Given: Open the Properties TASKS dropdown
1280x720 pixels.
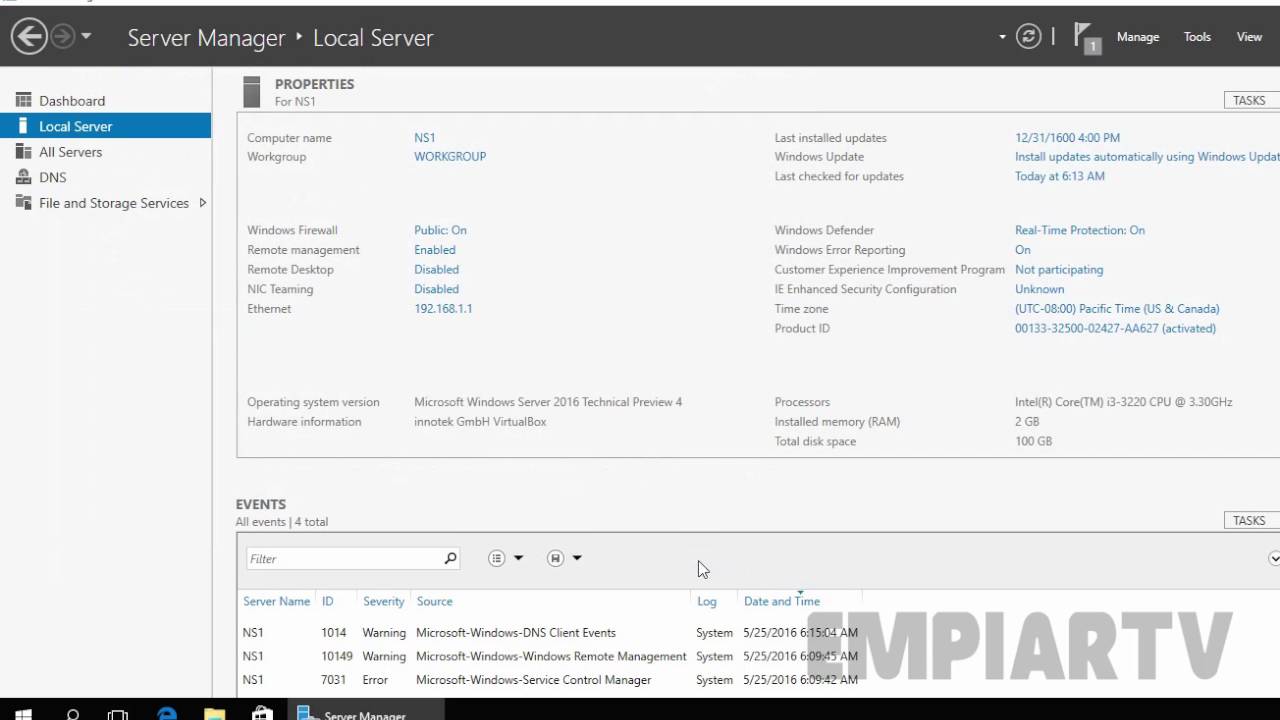Looking at the screenshot, I should tap(1251, 100).
